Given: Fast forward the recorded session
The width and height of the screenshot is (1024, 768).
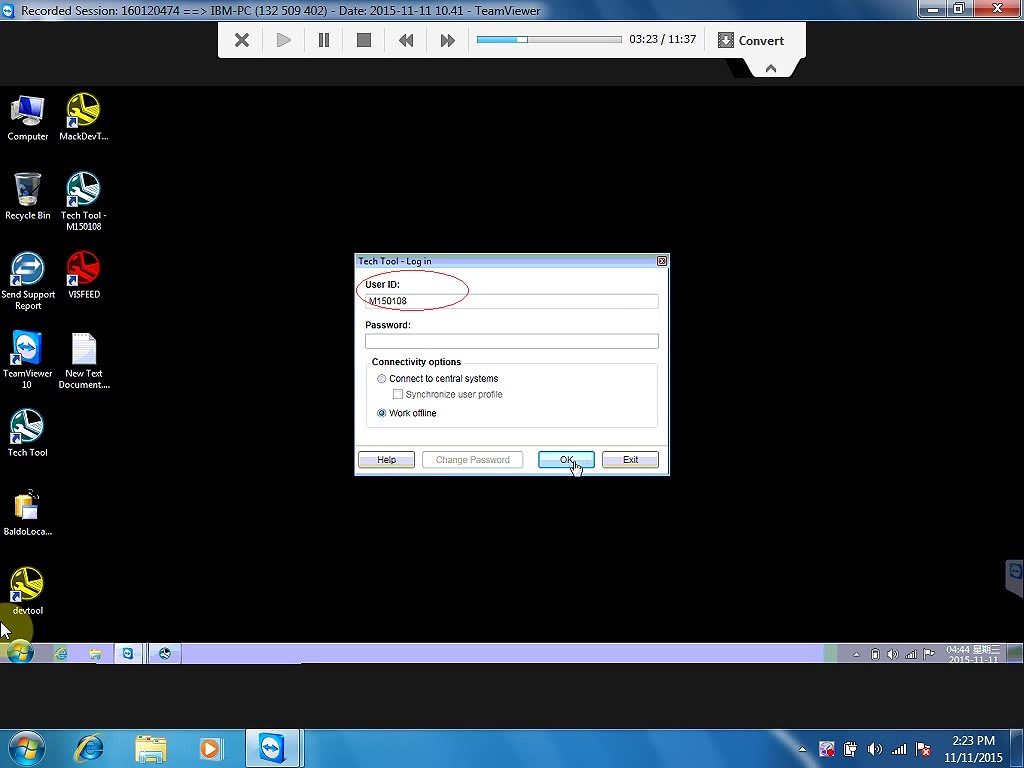Looking at the screenshot, I should (x=447, y=40).
